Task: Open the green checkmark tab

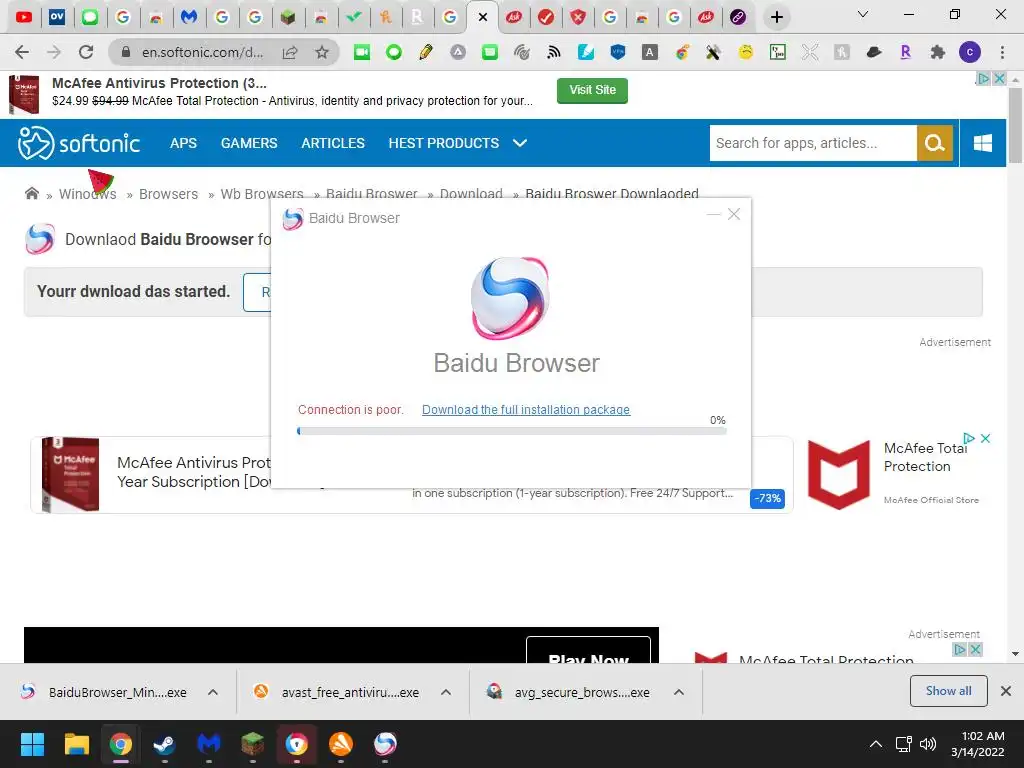Action: point(353,17)
